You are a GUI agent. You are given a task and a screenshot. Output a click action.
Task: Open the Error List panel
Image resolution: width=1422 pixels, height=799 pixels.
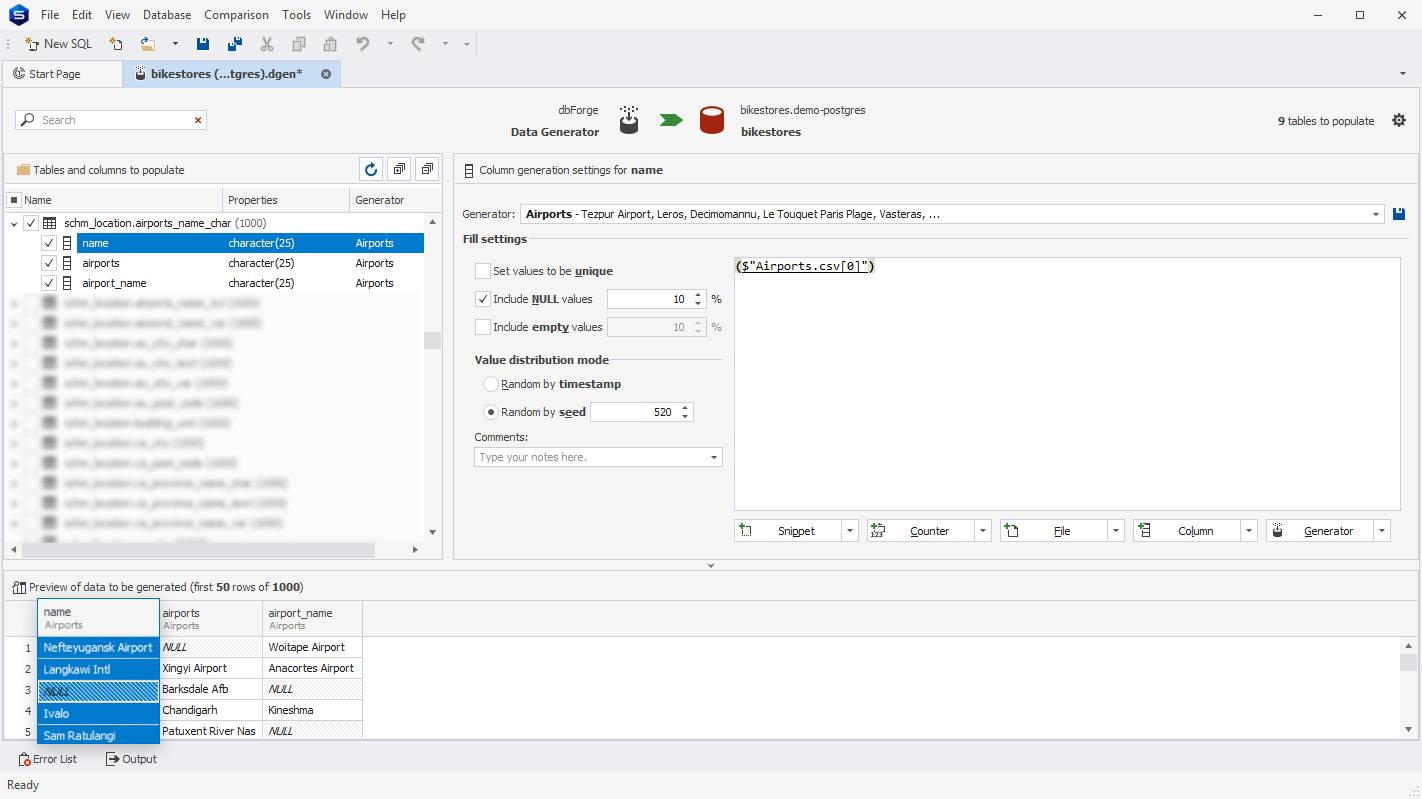pyautogui.click(x=48, y=759)
